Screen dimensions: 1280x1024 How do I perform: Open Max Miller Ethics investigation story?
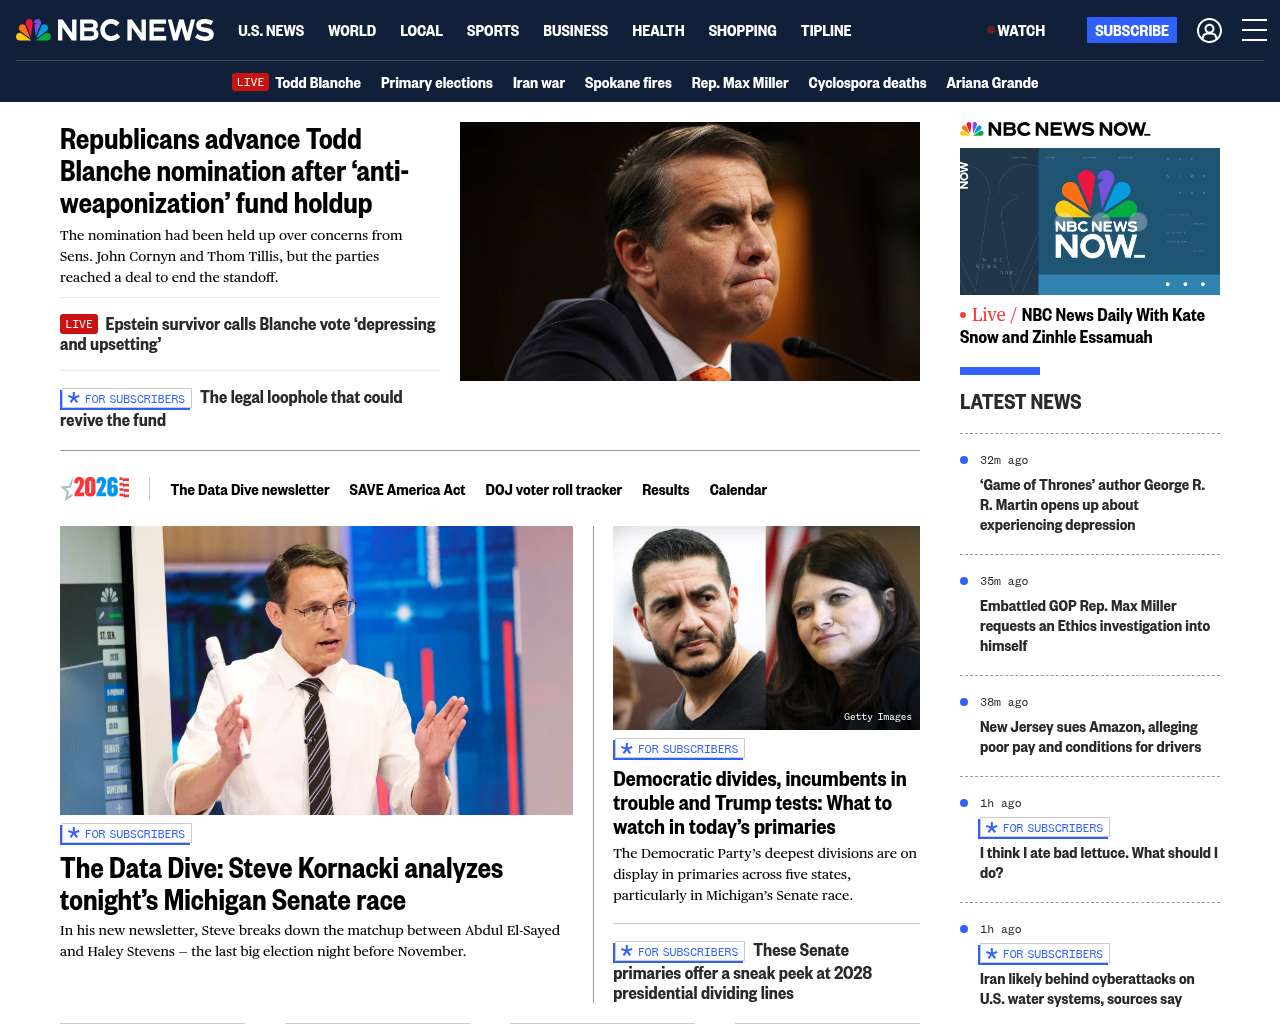(x=1095, y=626)
